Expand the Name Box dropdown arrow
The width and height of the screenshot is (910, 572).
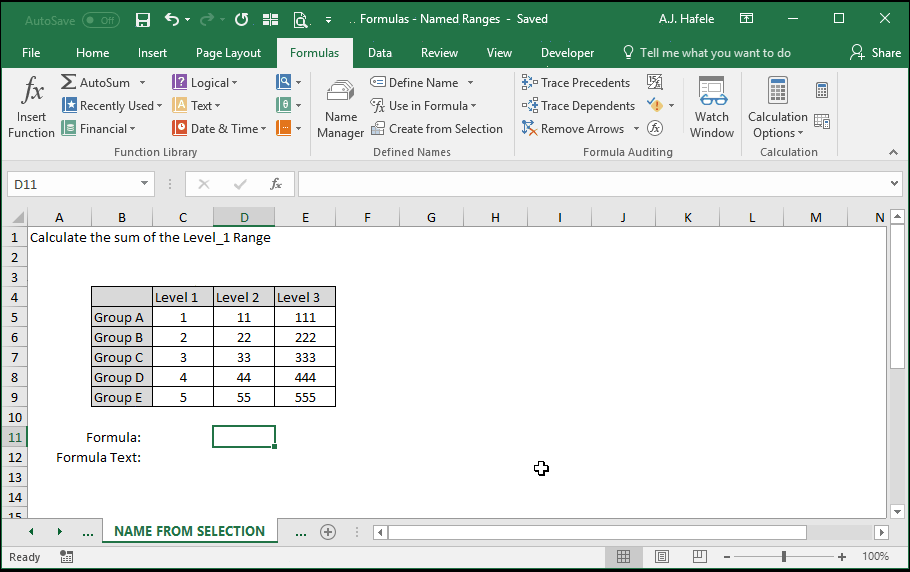click(x=145, y=184)
